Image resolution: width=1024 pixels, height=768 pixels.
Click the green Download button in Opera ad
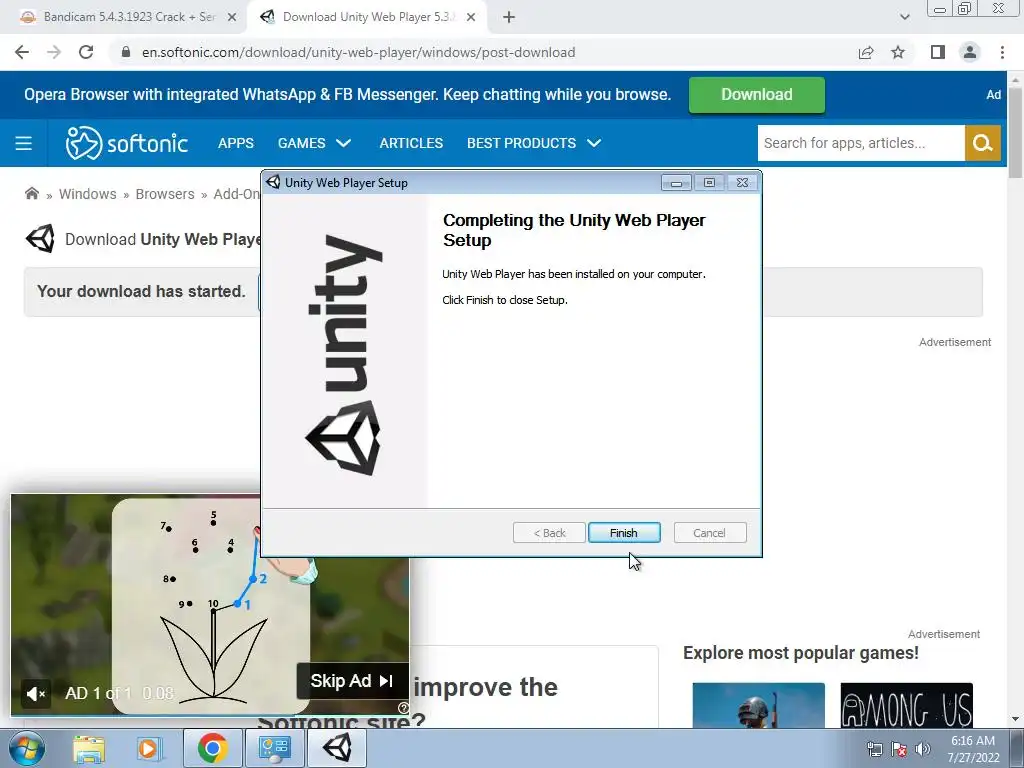pos(756,95)
